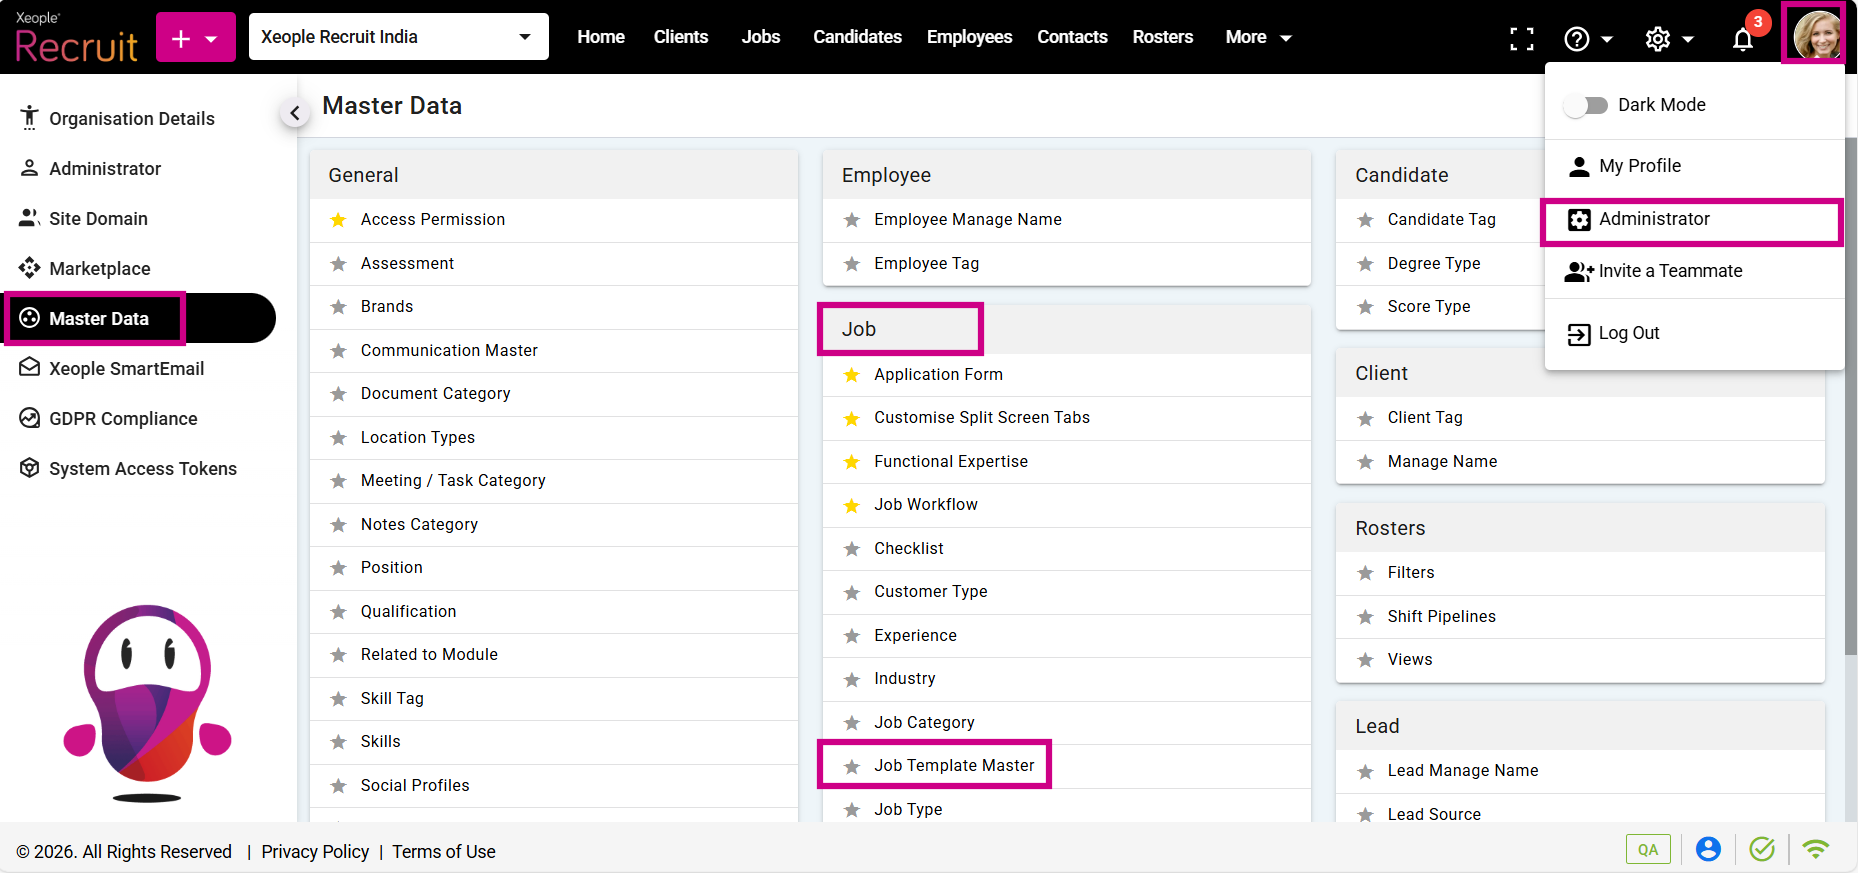The image size is (1858, 873).
Task: Open the Privacy Policy link
Action: 315,851
